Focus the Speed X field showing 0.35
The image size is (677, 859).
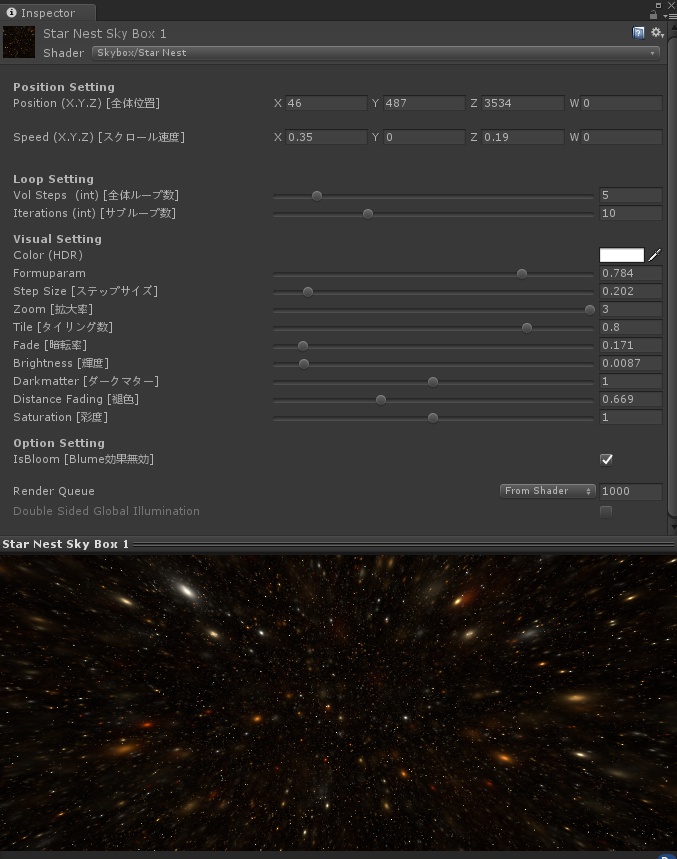coord(326,137)
